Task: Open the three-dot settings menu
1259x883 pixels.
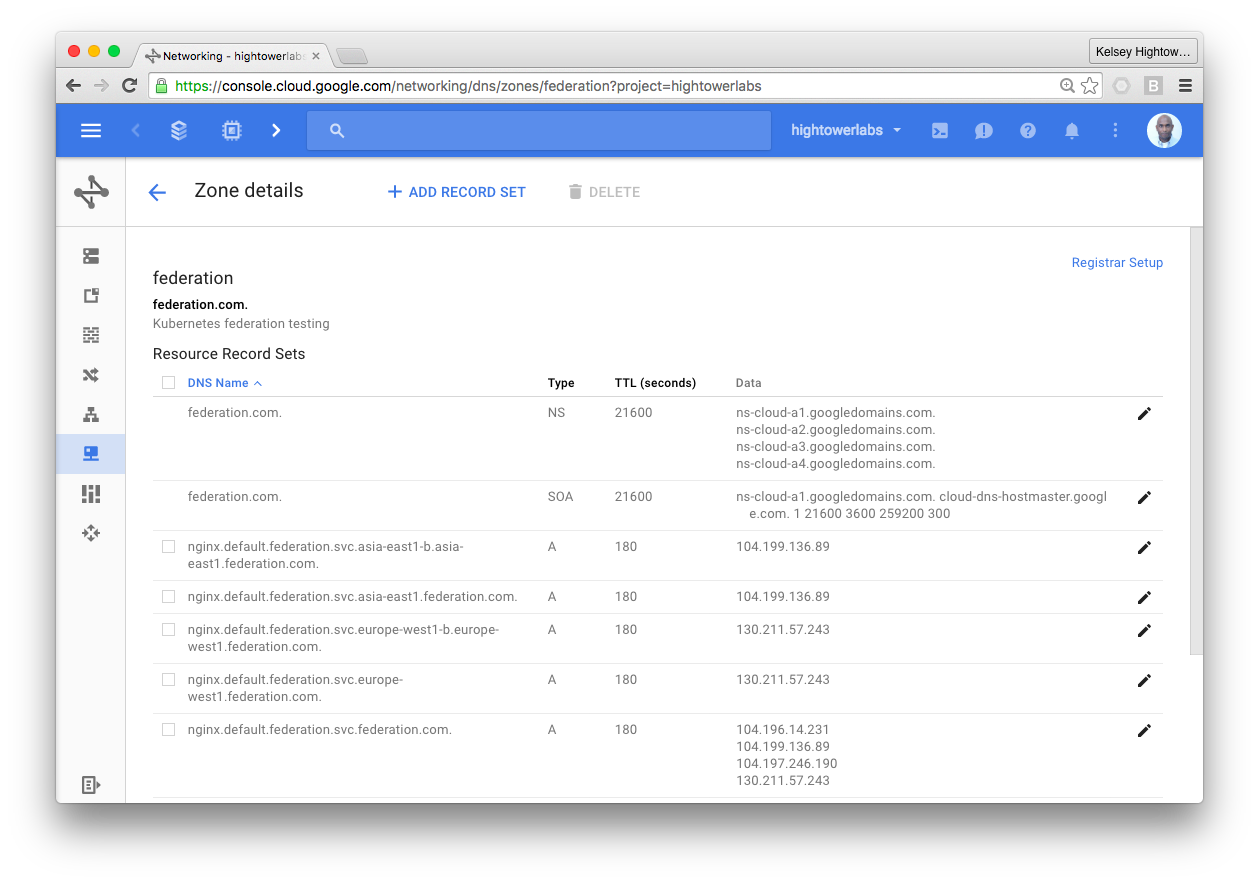Action: tap(1116, 130)
